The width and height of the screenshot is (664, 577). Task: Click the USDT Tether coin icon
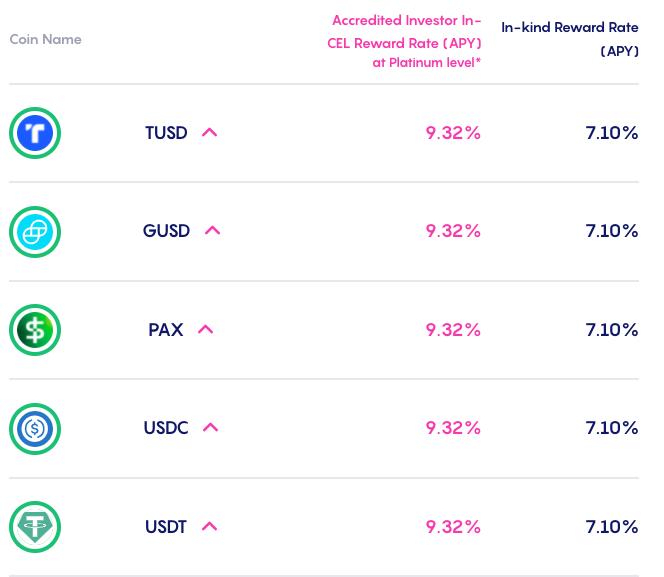[x=35, y=527]
